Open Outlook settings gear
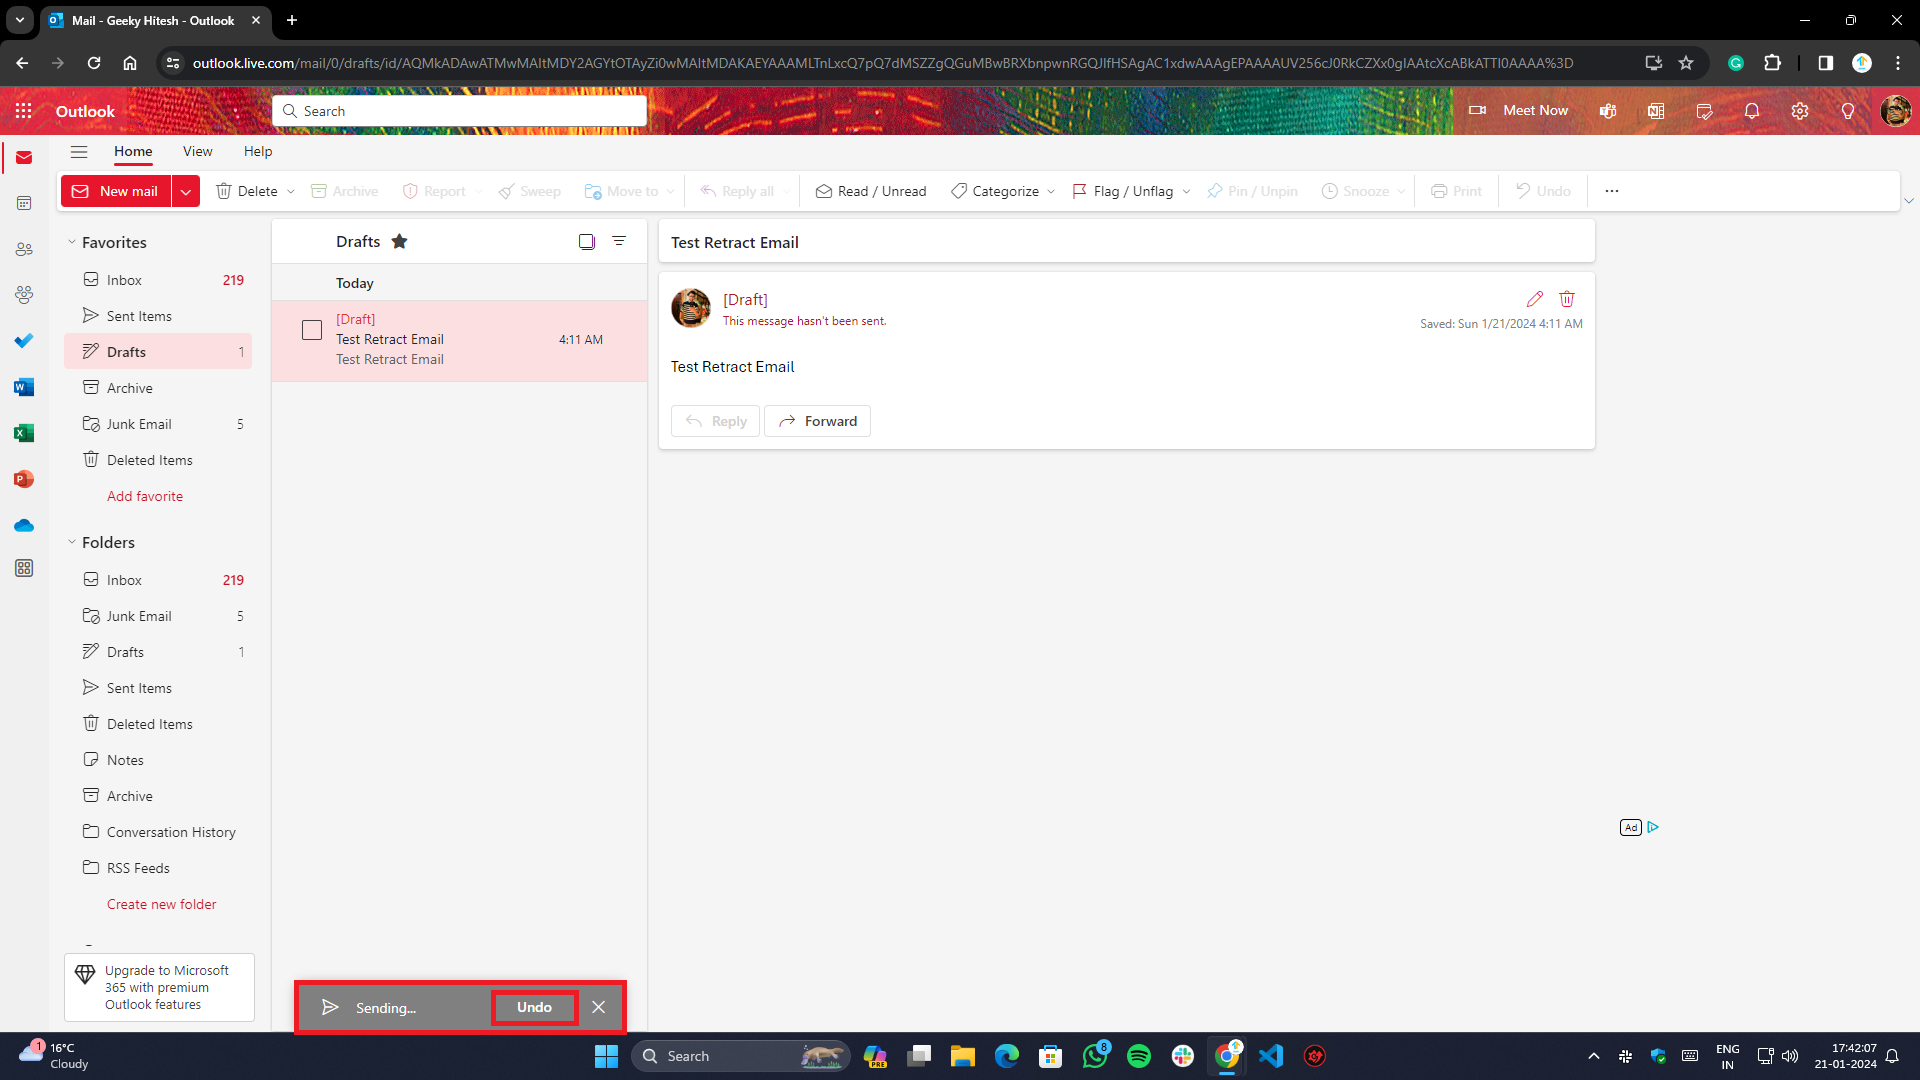 pyautogui.click(x=1800, y=111)
